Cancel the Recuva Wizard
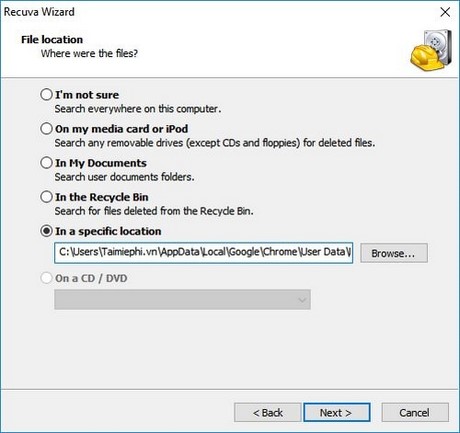Image resolution: width=460 pixels, height=433 pixels. click(415, 412)
